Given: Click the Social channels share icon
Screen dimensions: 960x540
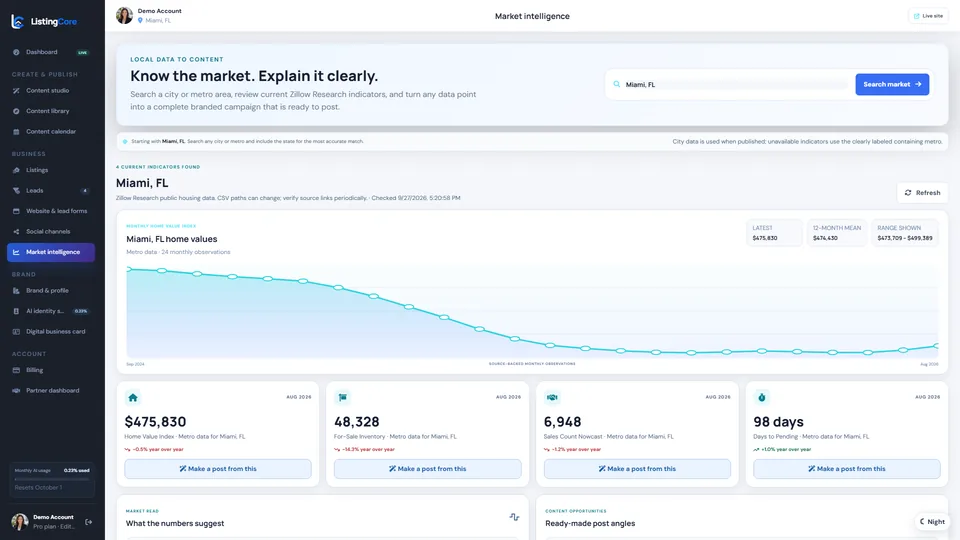Looking at the screenshot, I should (x=16, y=231).
